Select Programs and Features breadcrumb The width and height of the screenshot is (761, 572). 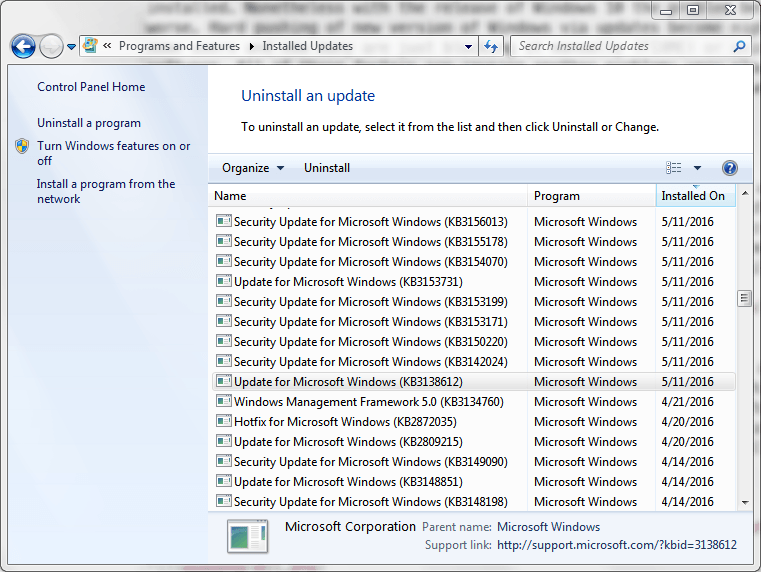click(x=179, y=46)
